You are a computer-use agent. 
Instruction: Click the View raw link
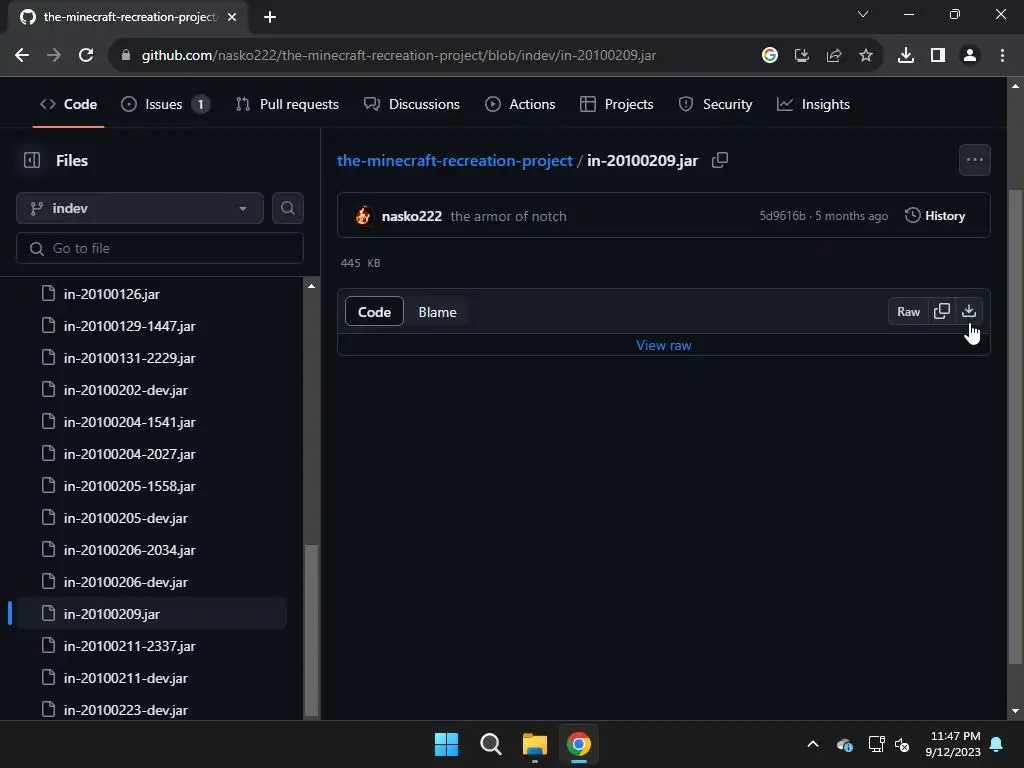(664, 345)
